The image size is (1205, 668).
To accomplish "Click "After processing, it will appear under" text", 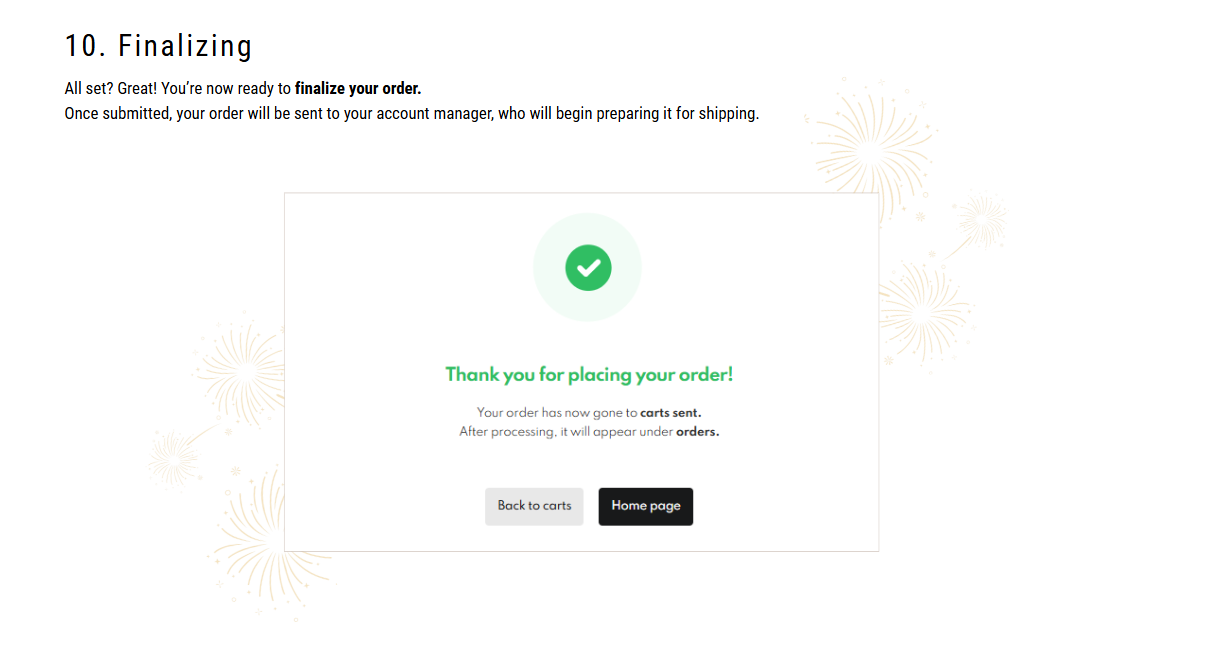I will point(566,432).
